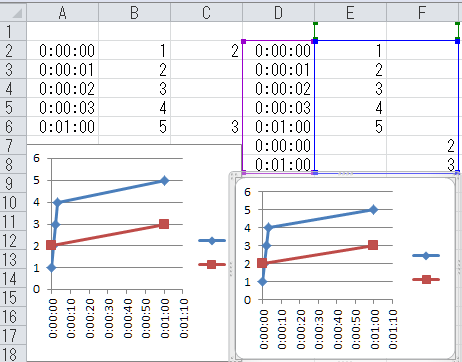This screenshot has width=462, height=362.
Task: Select the blue series line in right chart
Action: click(321, 219)
